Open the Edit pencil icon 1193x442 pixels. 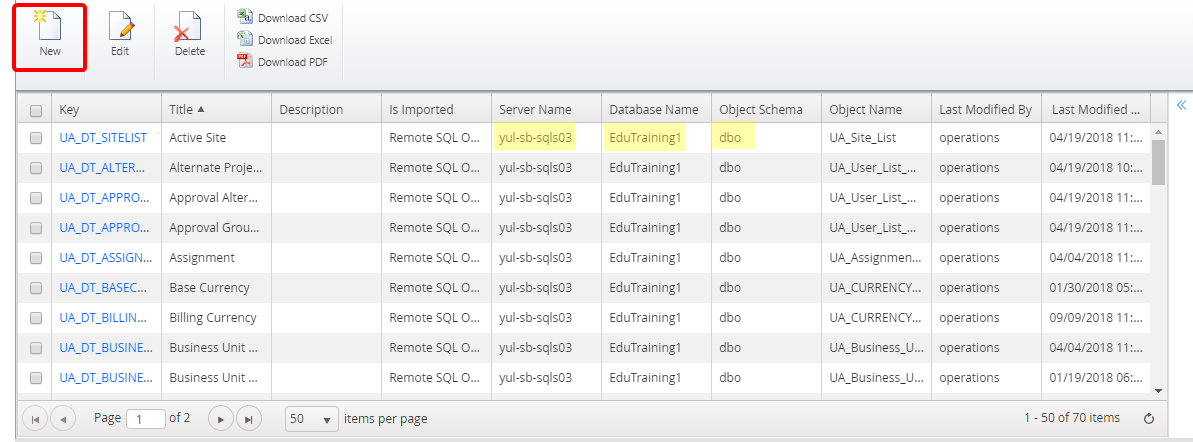[120, 26]
